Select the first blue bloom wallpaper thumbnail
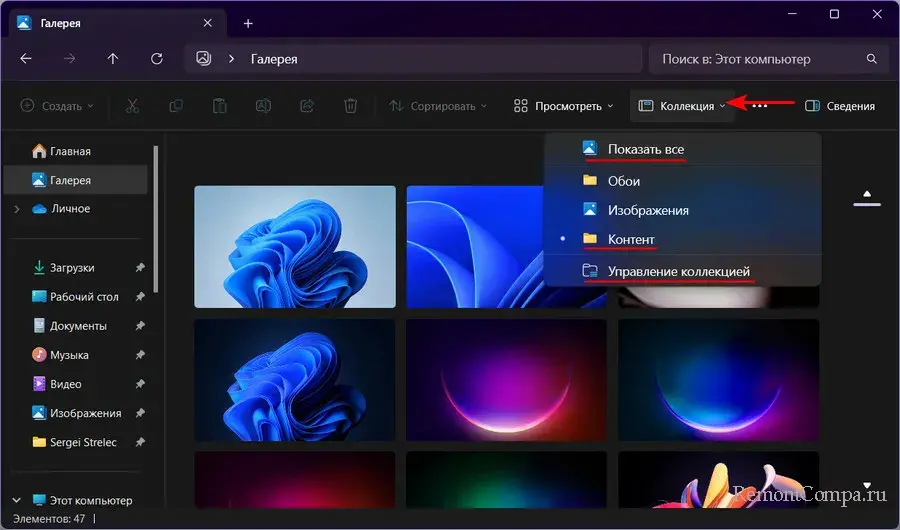The height and width of the screenshot is (530, 900). [295, 246]
